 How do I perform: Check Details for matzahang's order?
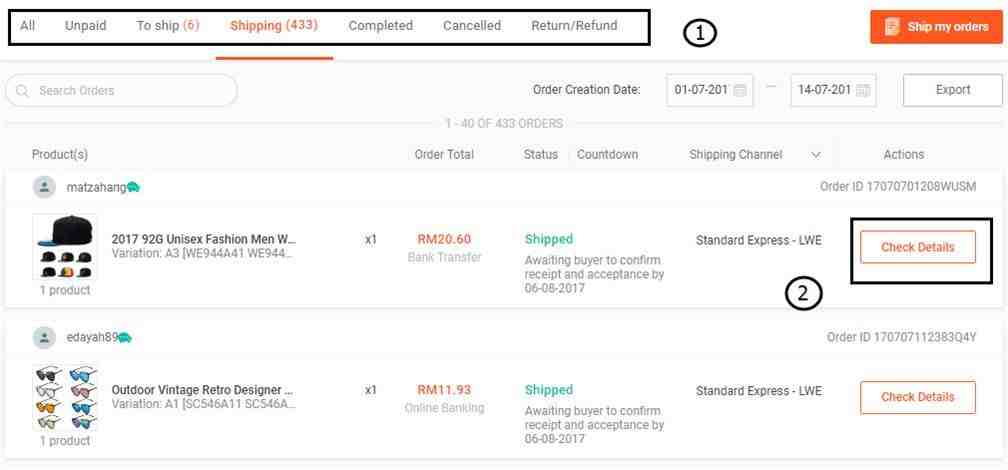click(917, 248)
